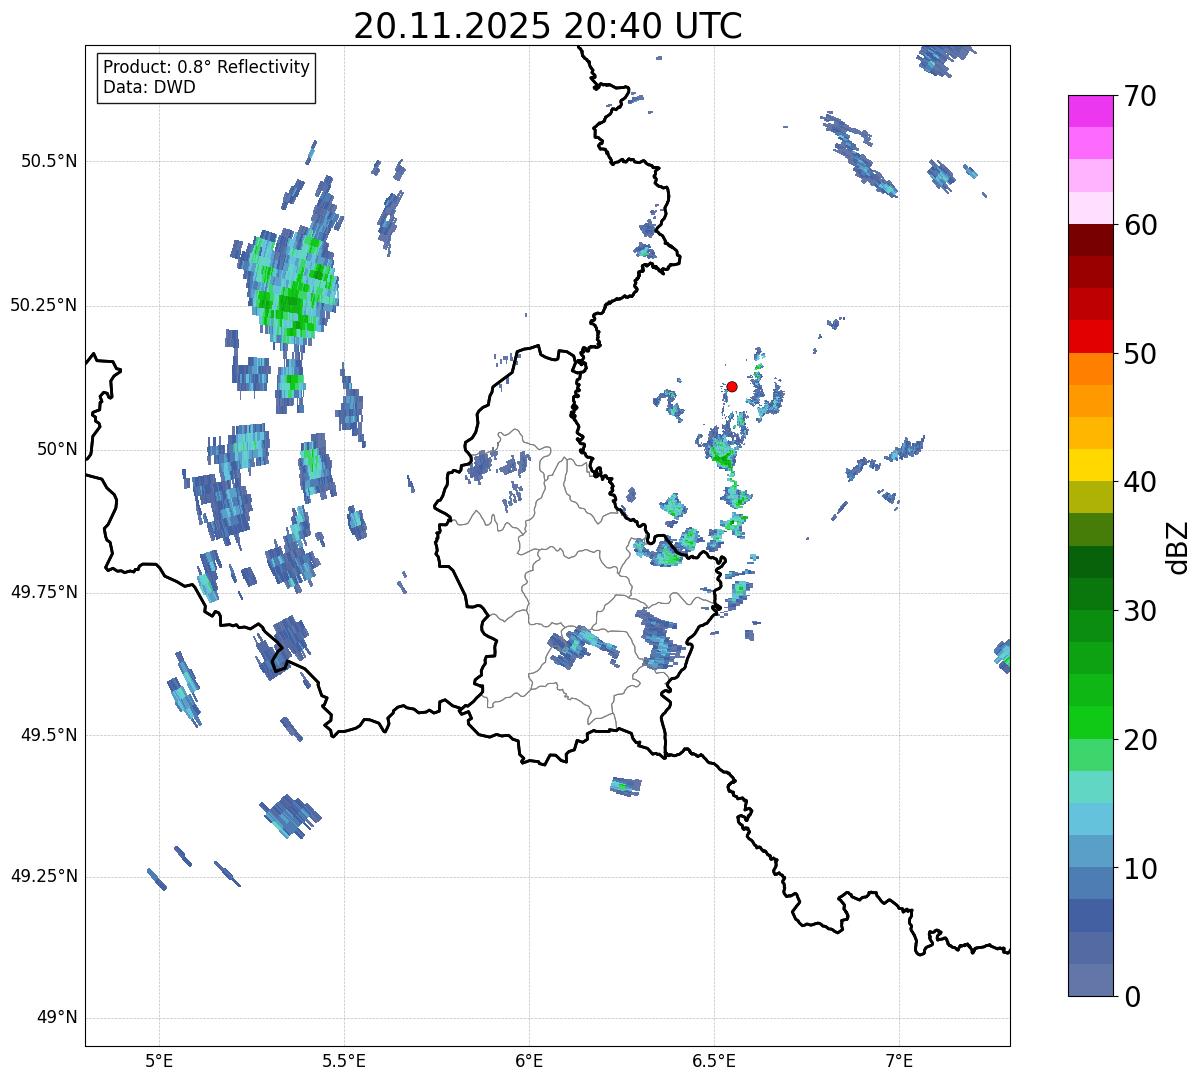Viewport: 1202px width, 1081px height.
Task: Click the 7°E longitude label
Action: click(x=899, y=1060)
